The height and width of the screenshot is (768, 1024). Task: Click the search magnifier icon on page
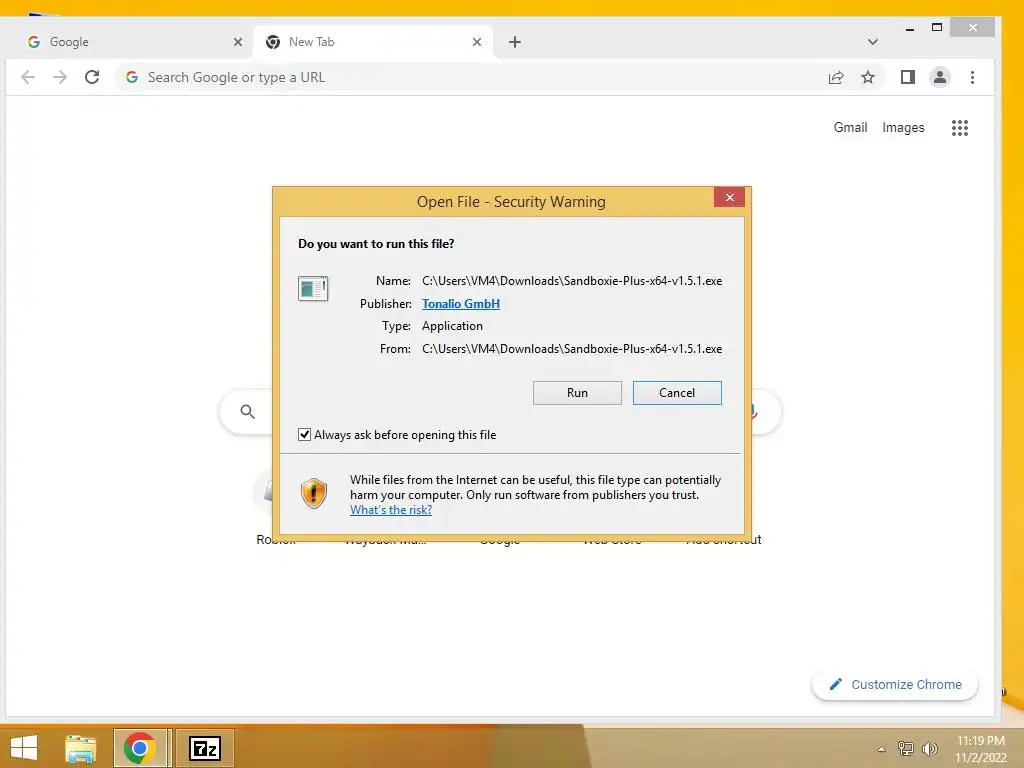(x=248, y=411)
